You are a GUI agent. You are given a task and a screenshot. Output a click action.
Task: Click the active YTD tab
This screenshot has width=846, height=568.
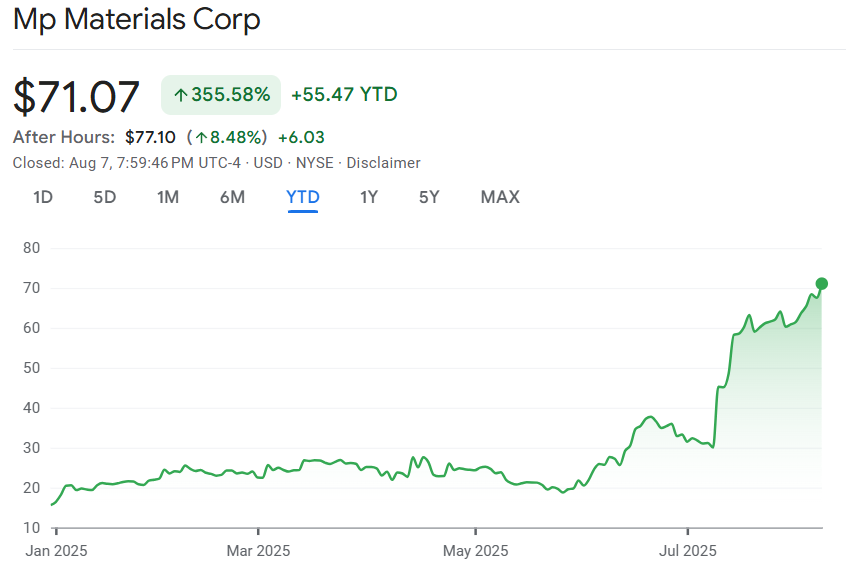[x=303, y=197]
